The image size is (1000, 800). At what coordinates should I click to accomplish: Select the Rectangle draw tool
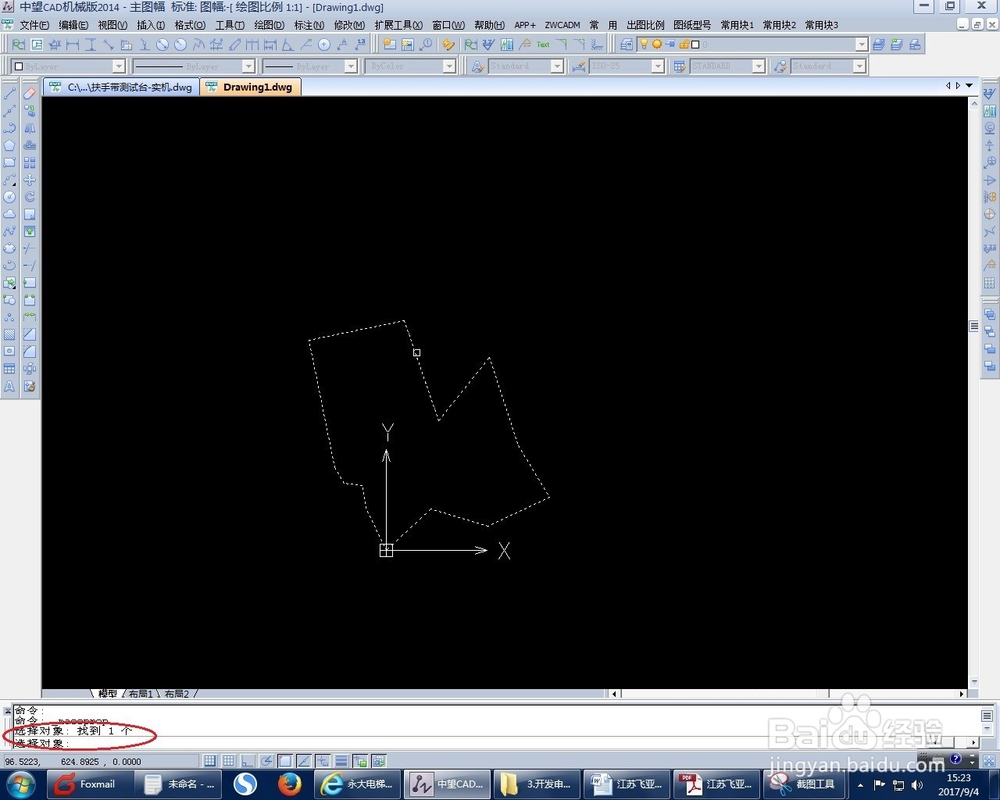(10, 163)
